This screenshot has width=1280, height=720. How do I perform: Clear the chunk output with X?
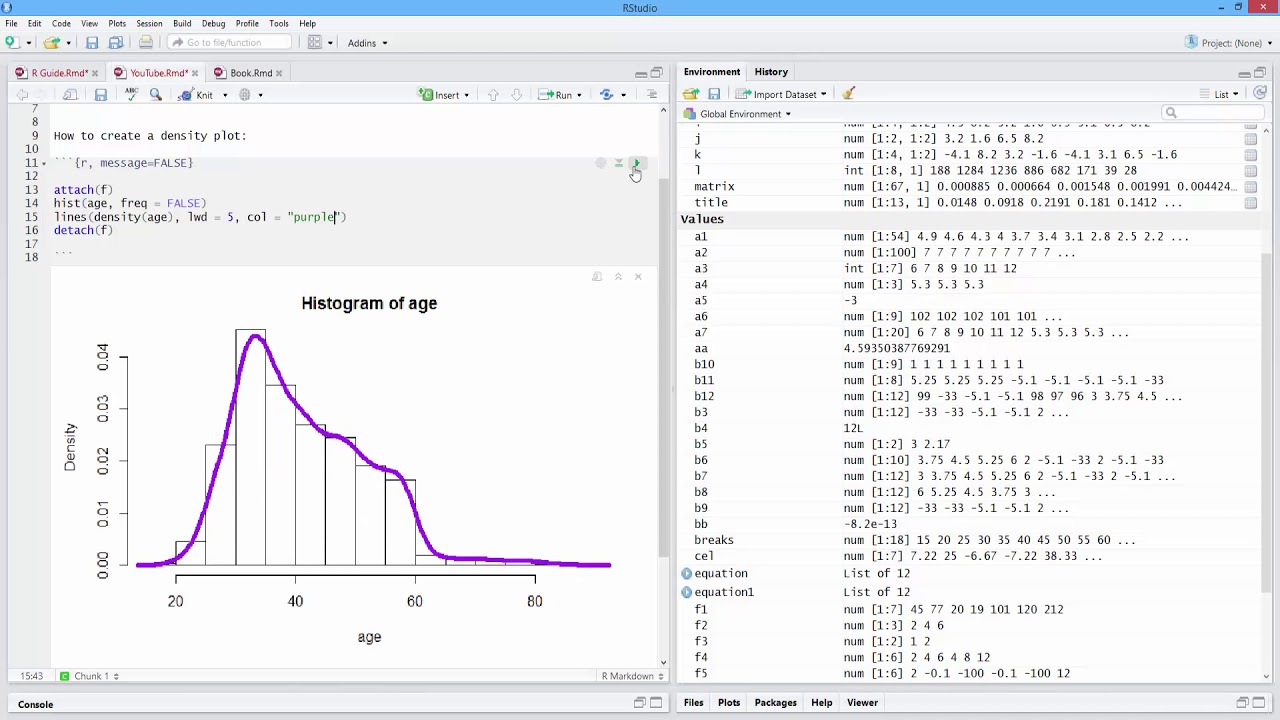638,276
